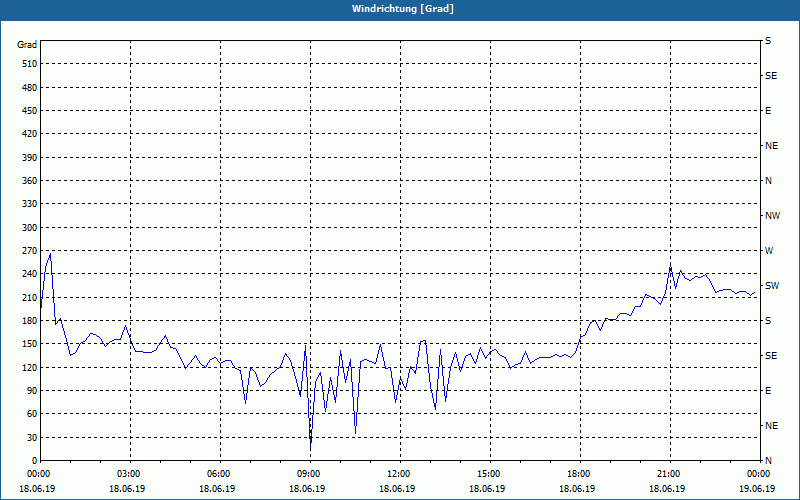Select the 450 degree axis label
Image resolution: width=800 pixels, height=500 pixels.
point(30,111)
